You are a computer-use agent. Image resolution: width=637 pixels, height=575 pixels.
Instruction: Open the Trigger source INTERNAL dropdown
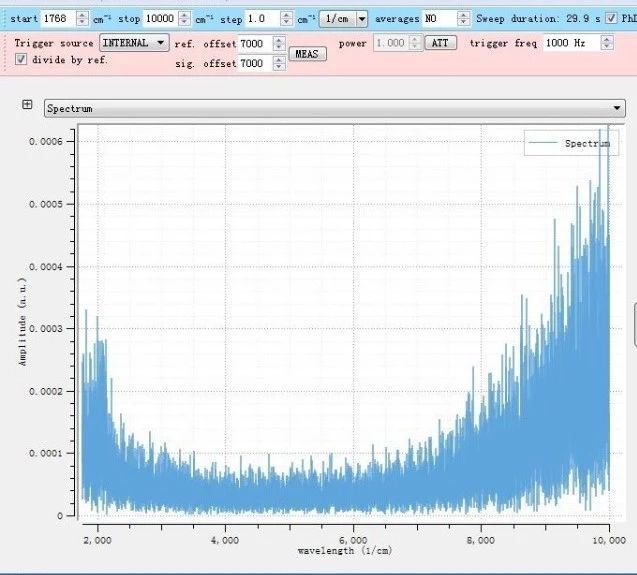pos(133,43)
